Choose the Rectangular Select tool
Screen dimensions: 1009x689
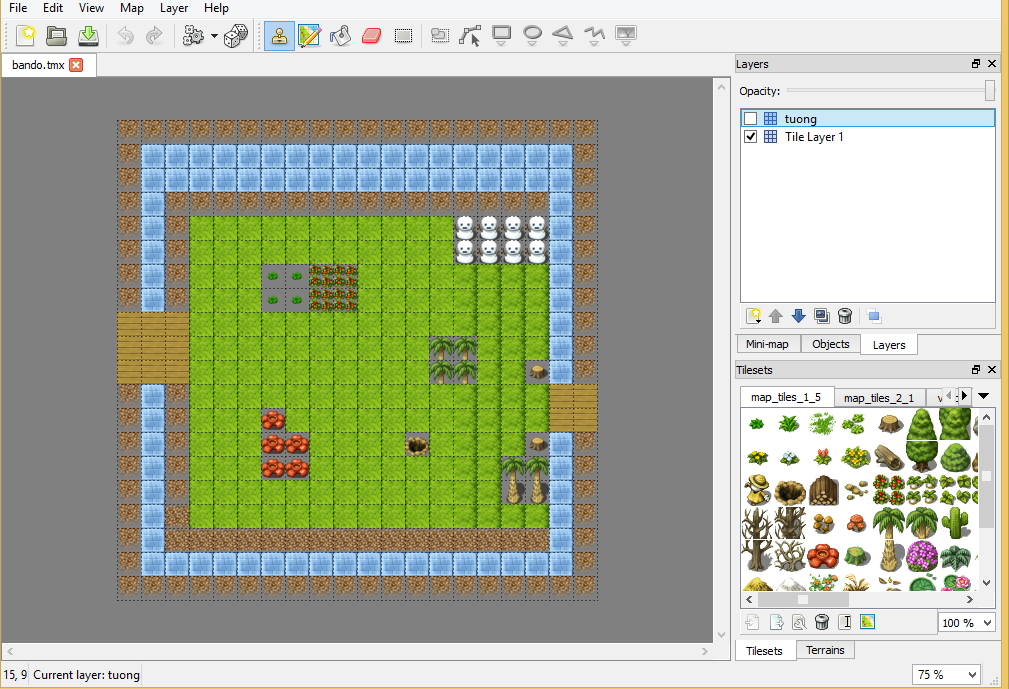point(403,35)
